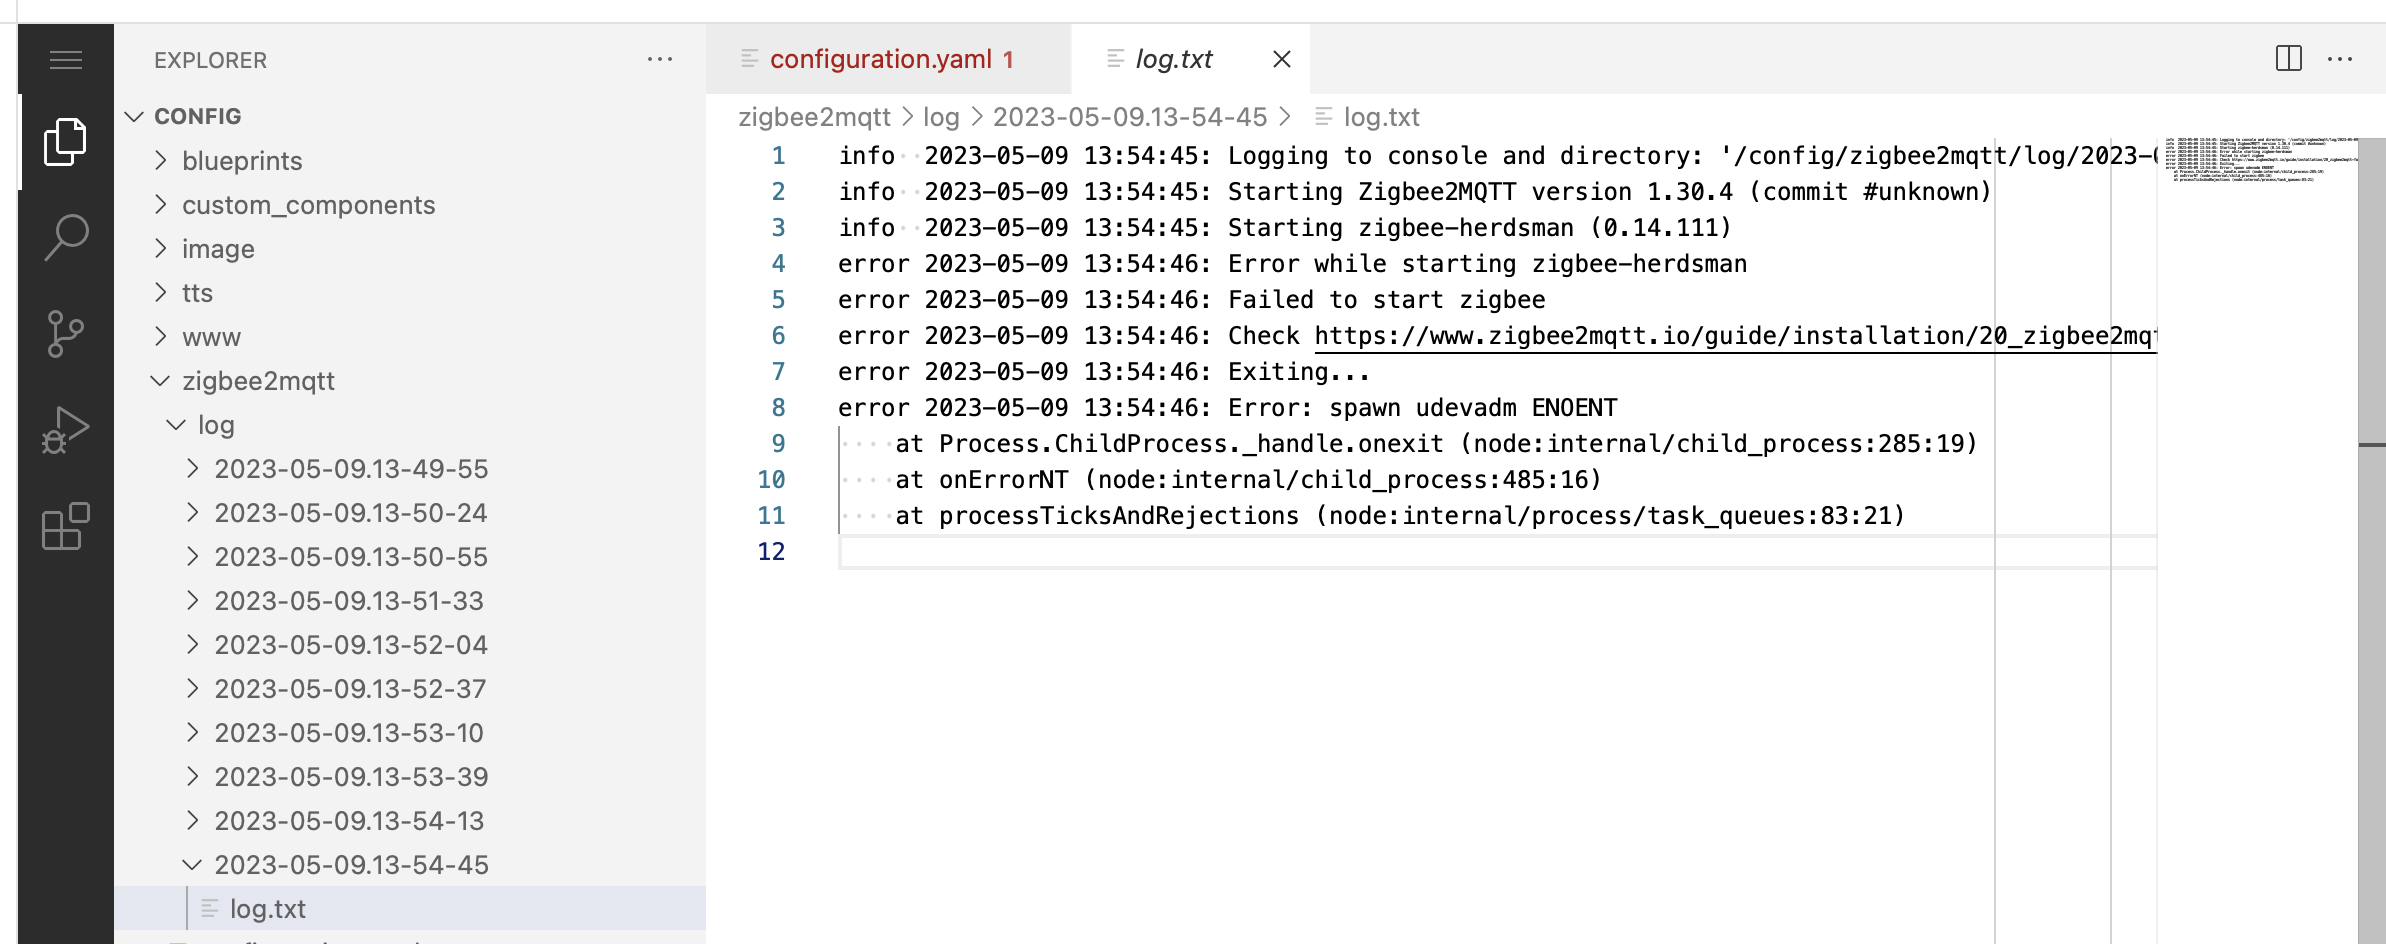
Task: Click 'spawn udevadm ENOENT' error text
Action: click(1473, 408)
